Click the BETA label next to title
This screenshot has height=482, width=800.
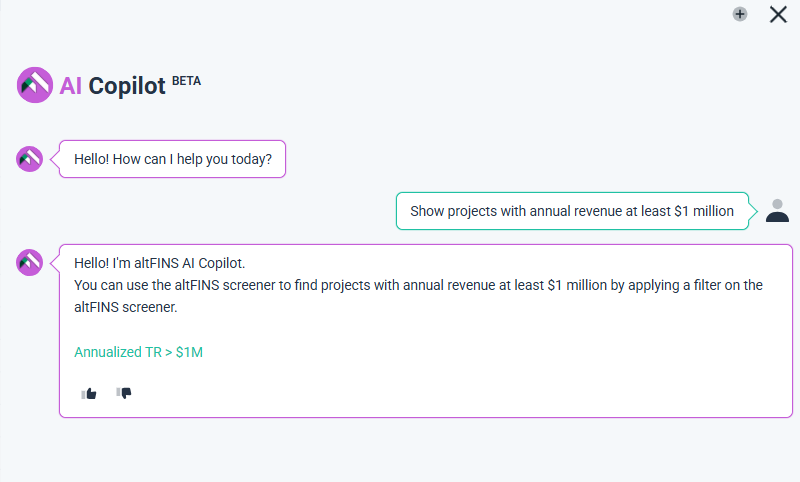point(186,81)
